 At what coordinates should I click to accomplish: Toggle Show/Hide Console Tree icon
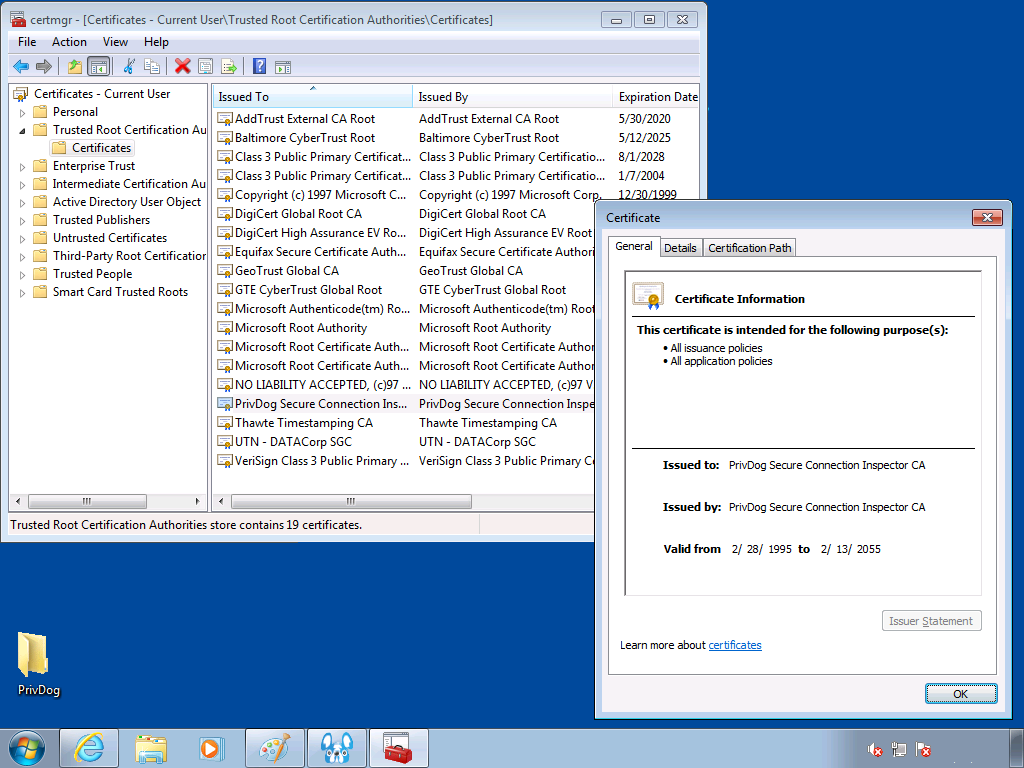(x=98, y=66)
